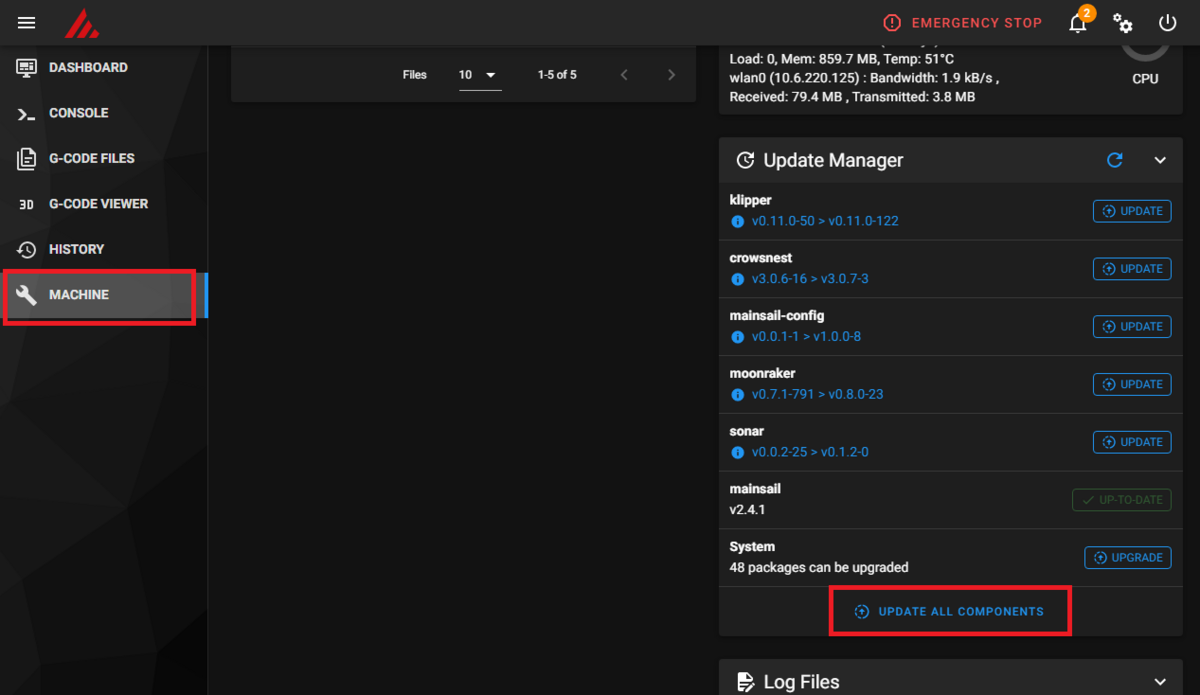Image resolution: width=1200 pixels, height=695 pixels.
Task: Click mainsail version v2.4.1 text
Action: 748,509
